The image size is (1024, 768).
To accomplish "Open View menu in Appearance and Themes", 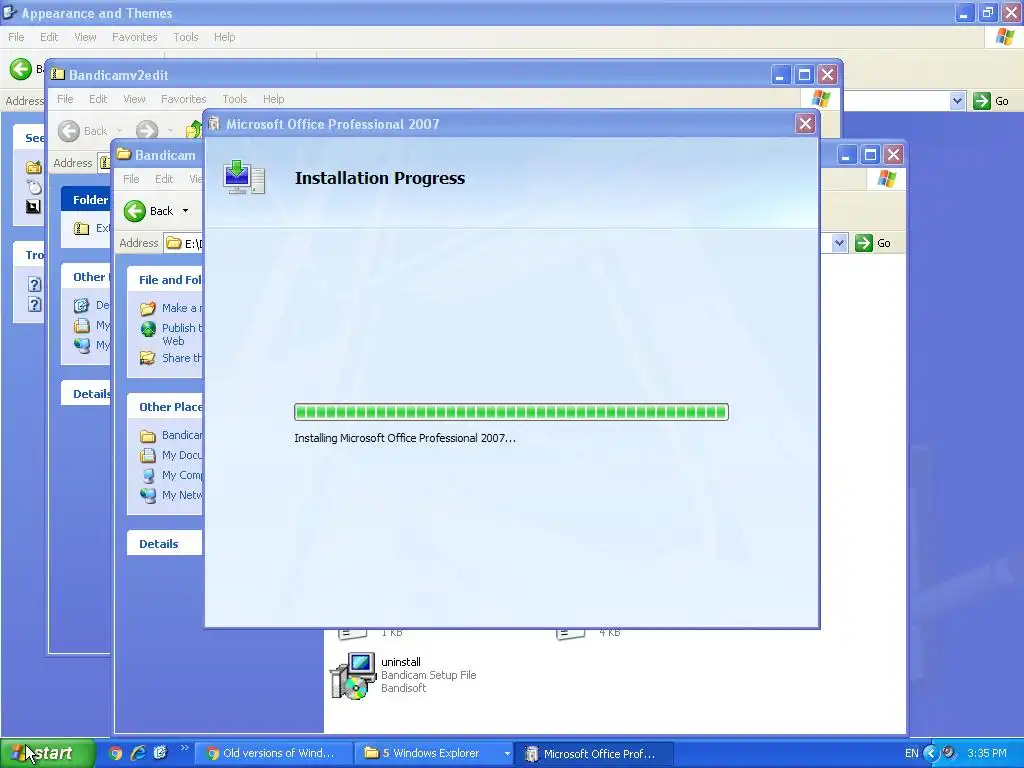I will coord(85,37).
